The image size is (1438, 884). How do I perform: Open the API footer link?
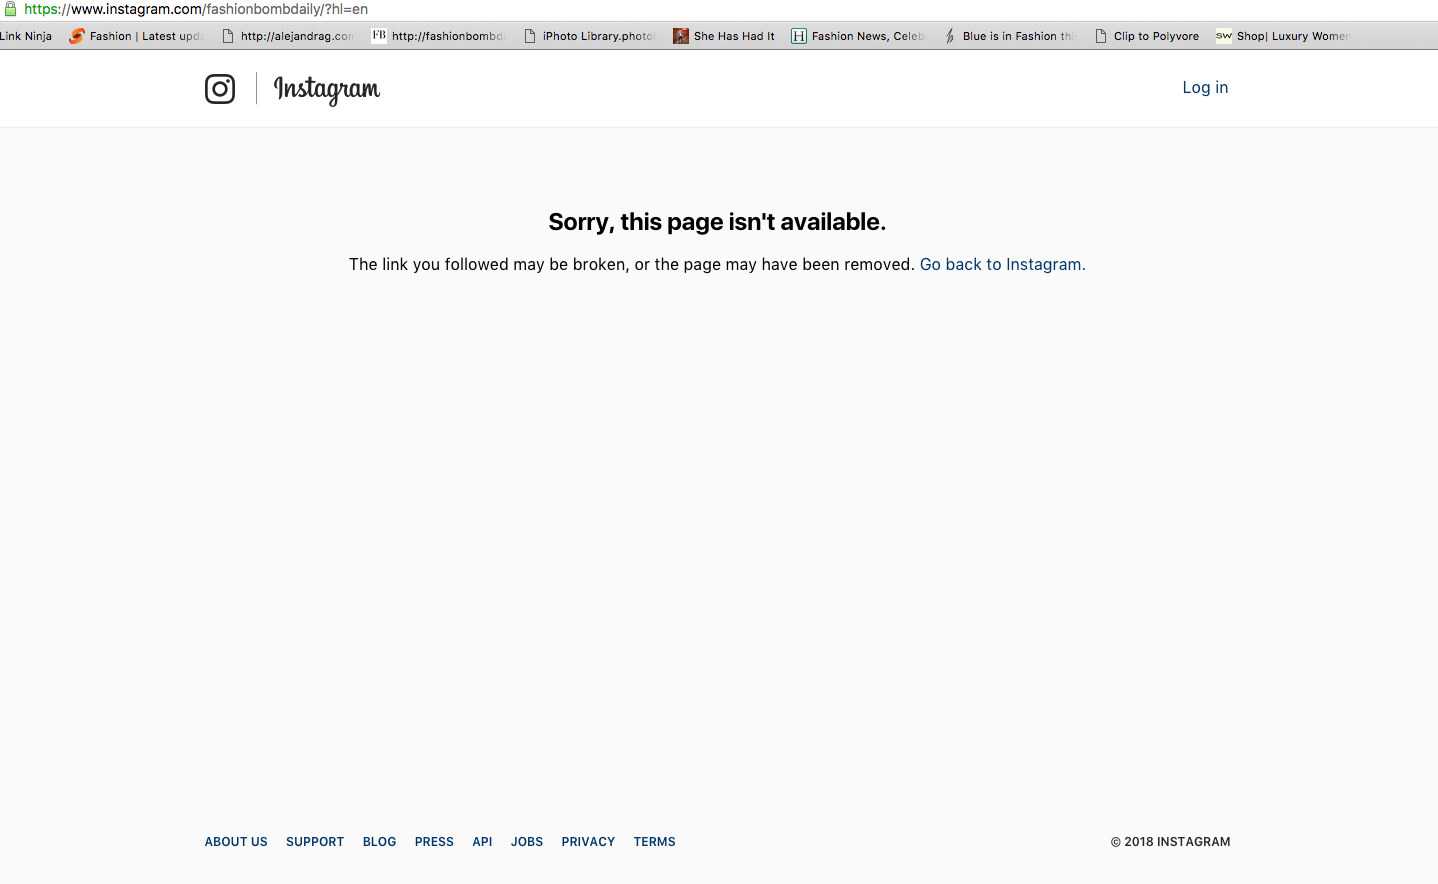[x=482, y=842]
